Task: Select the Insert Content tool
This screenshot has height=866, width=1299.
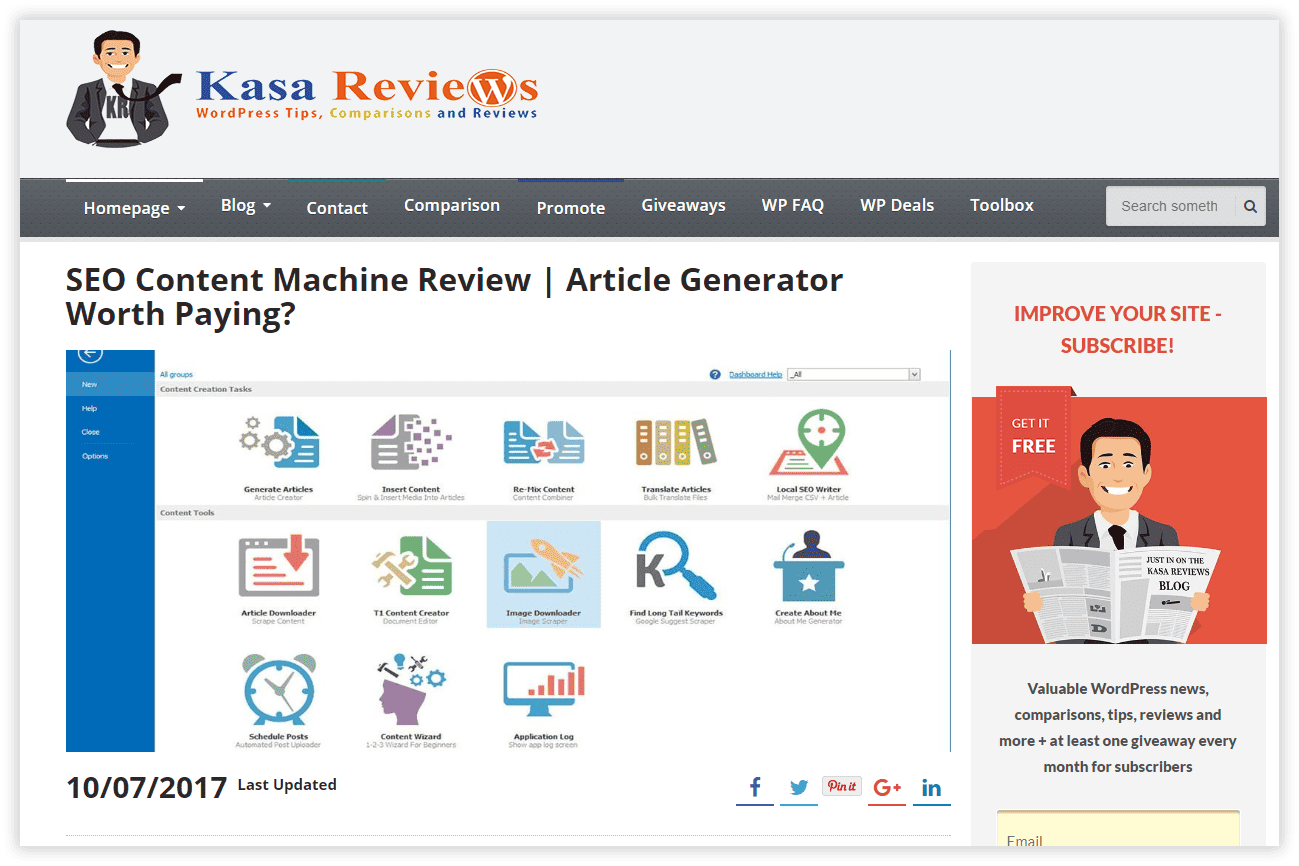Action: coord(410,451)
